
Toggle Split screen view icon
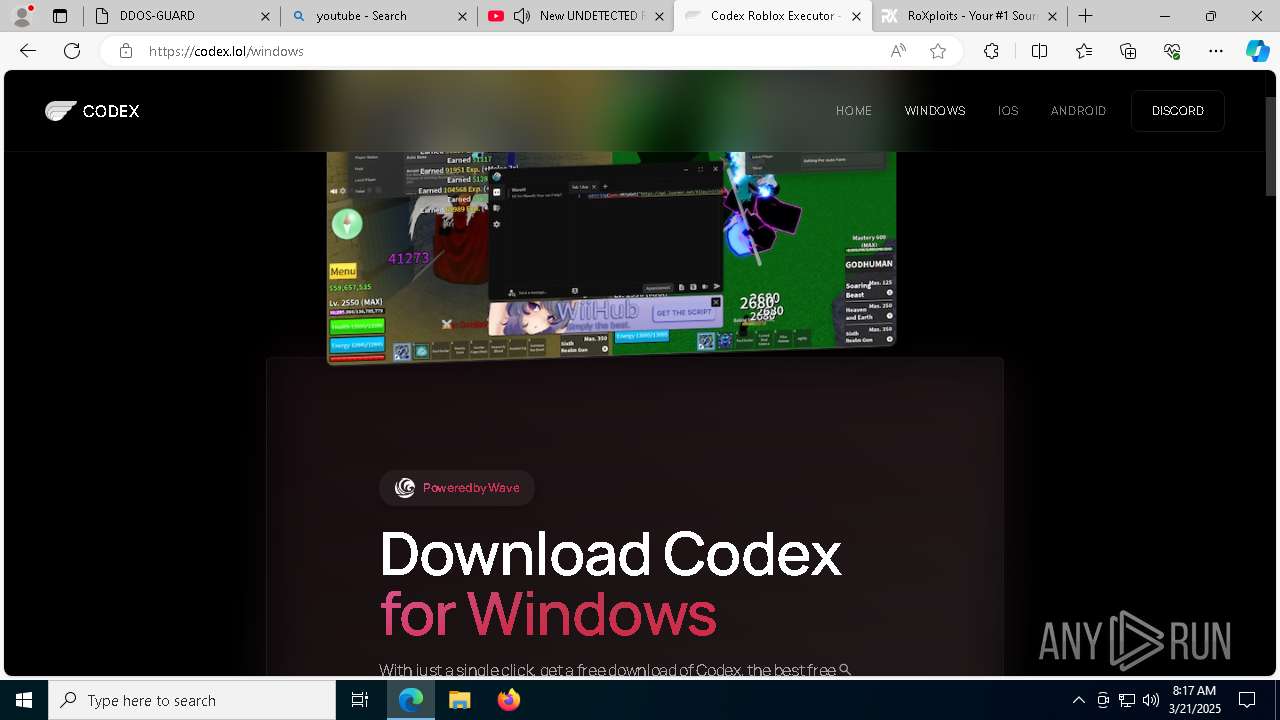tap(1039, 51)
